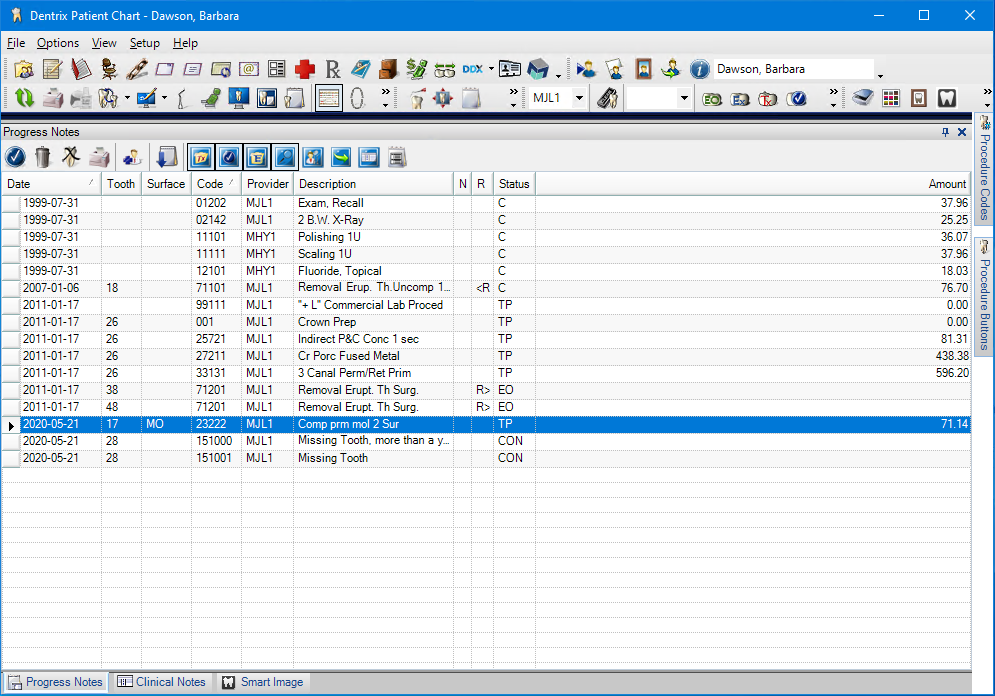Click the EO existing other status icon
Screen dimensions: 995x696
712,98
